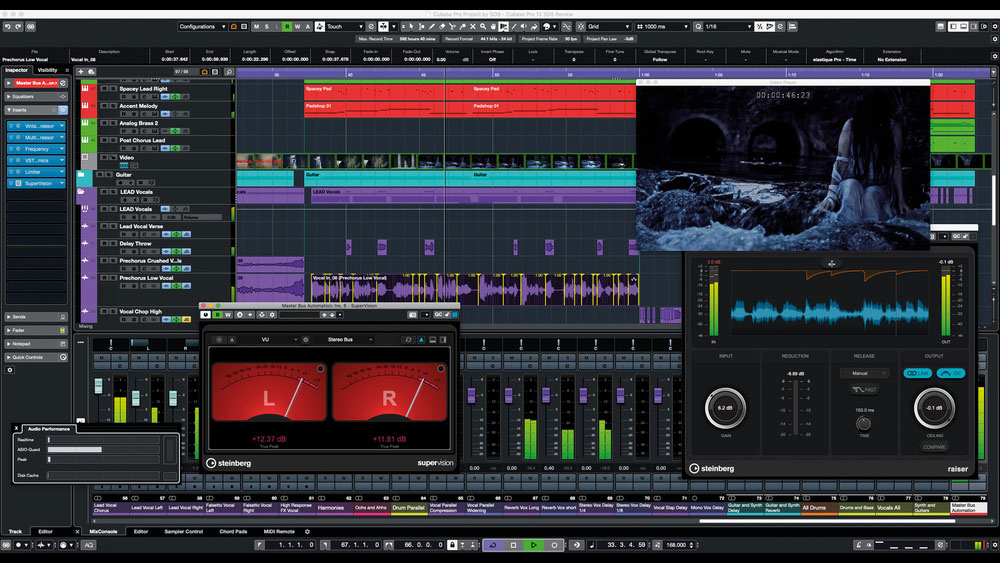Select the Object Selection arrow tool
The image size is (1000, 563).
click(x=411, y=26)
